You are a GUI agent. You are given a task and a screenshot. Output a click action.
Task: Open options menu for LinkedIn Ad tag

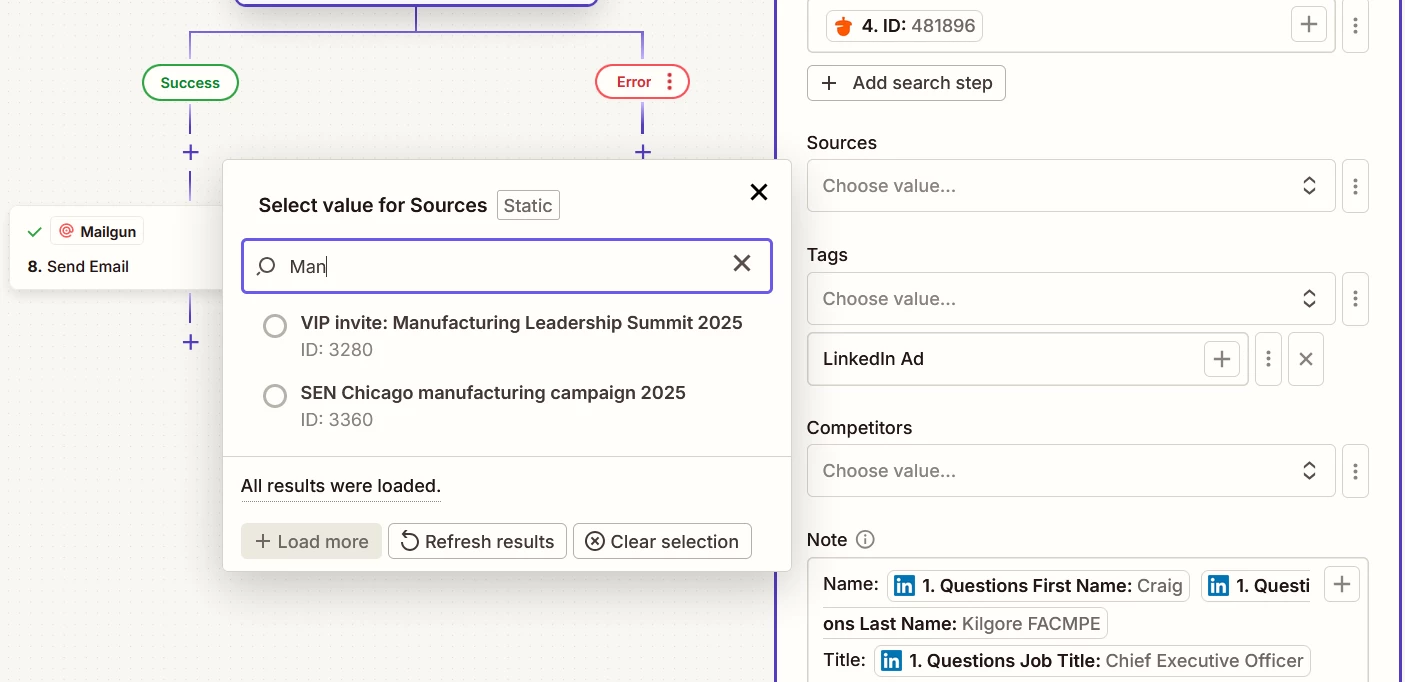[1268, 359]
